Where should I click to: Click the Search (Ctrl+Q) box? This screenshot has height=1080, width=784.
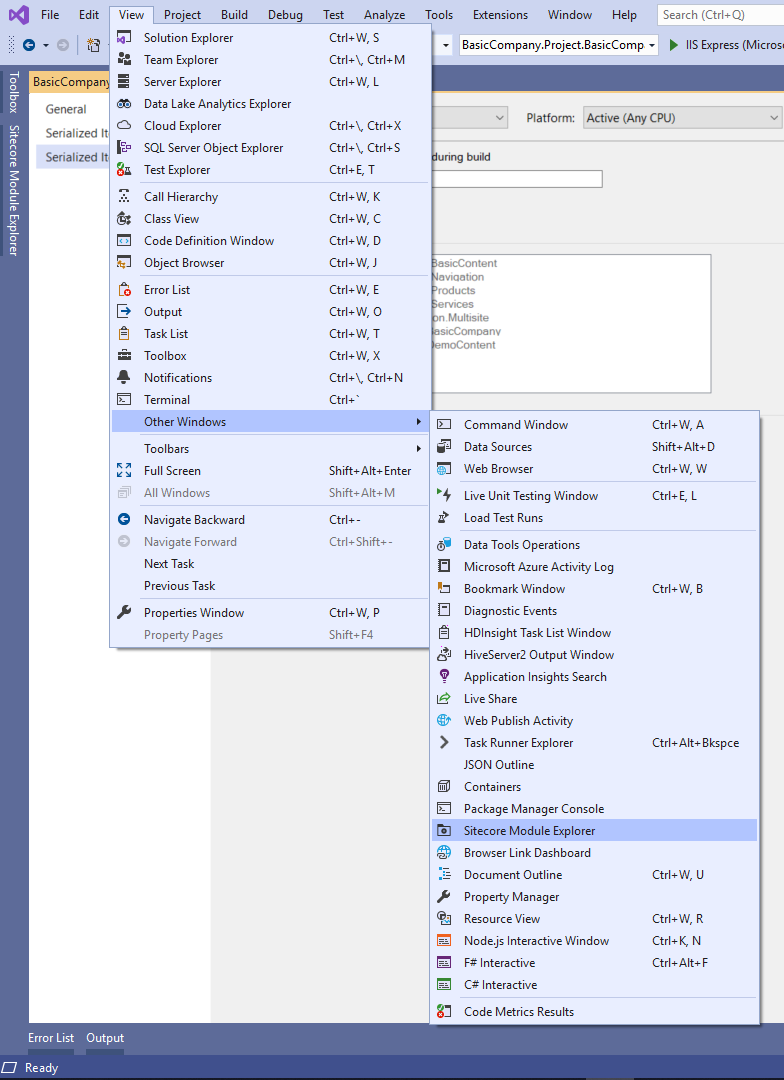[x=720, y=14]
